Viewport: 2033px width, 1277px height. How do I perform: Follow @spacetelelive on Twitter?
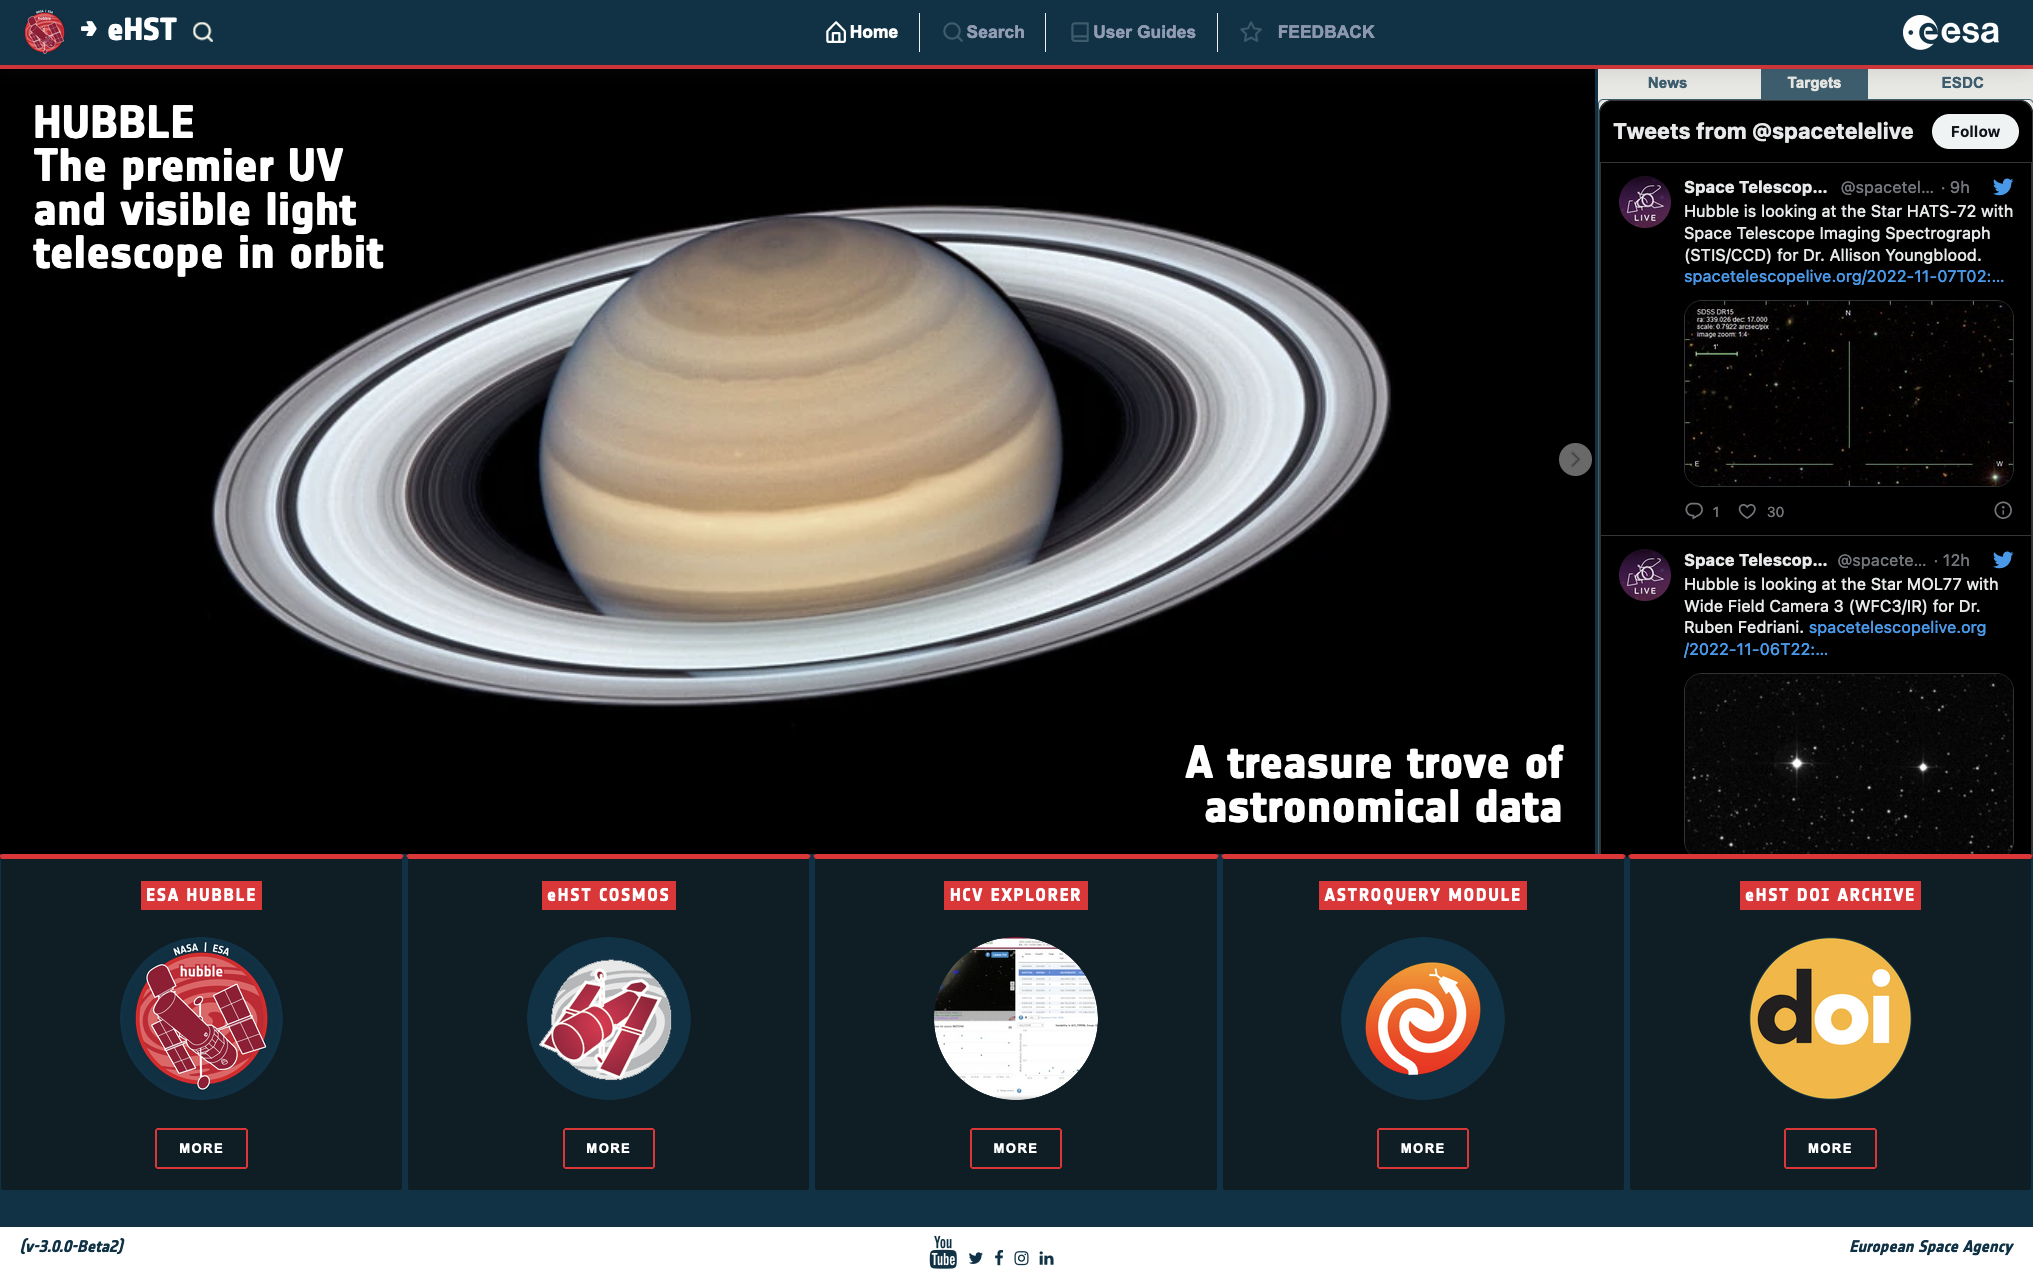coord(1975,131)
